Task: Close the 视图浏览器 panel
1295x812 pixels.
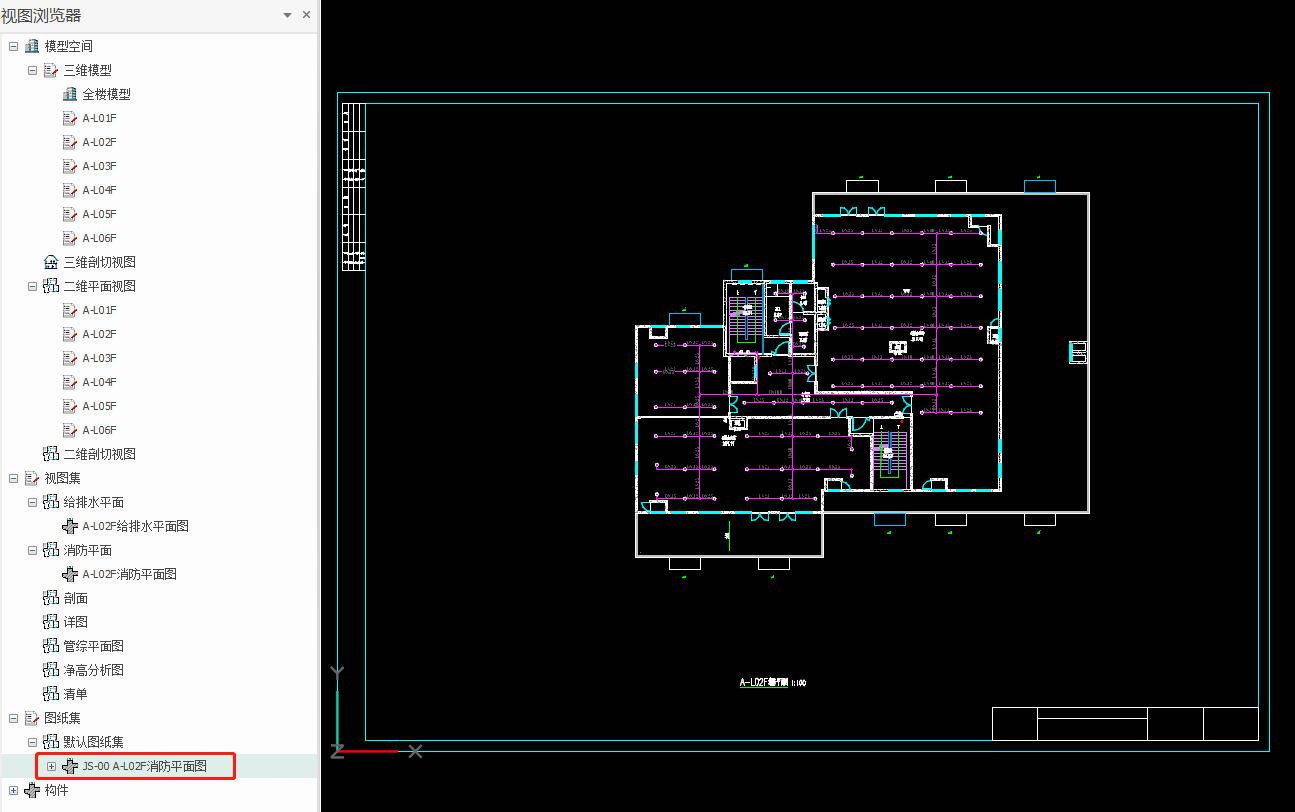Action: point(306,15)
